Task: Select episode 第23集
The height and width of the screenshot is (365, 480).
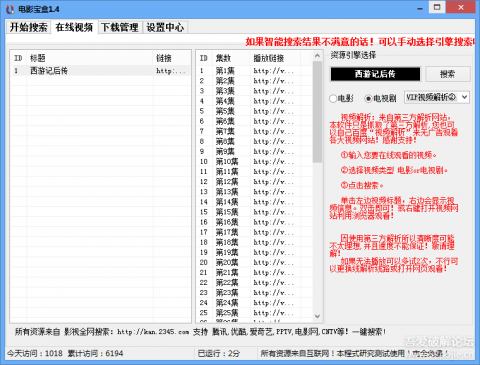Action: (x=255, y=293)
